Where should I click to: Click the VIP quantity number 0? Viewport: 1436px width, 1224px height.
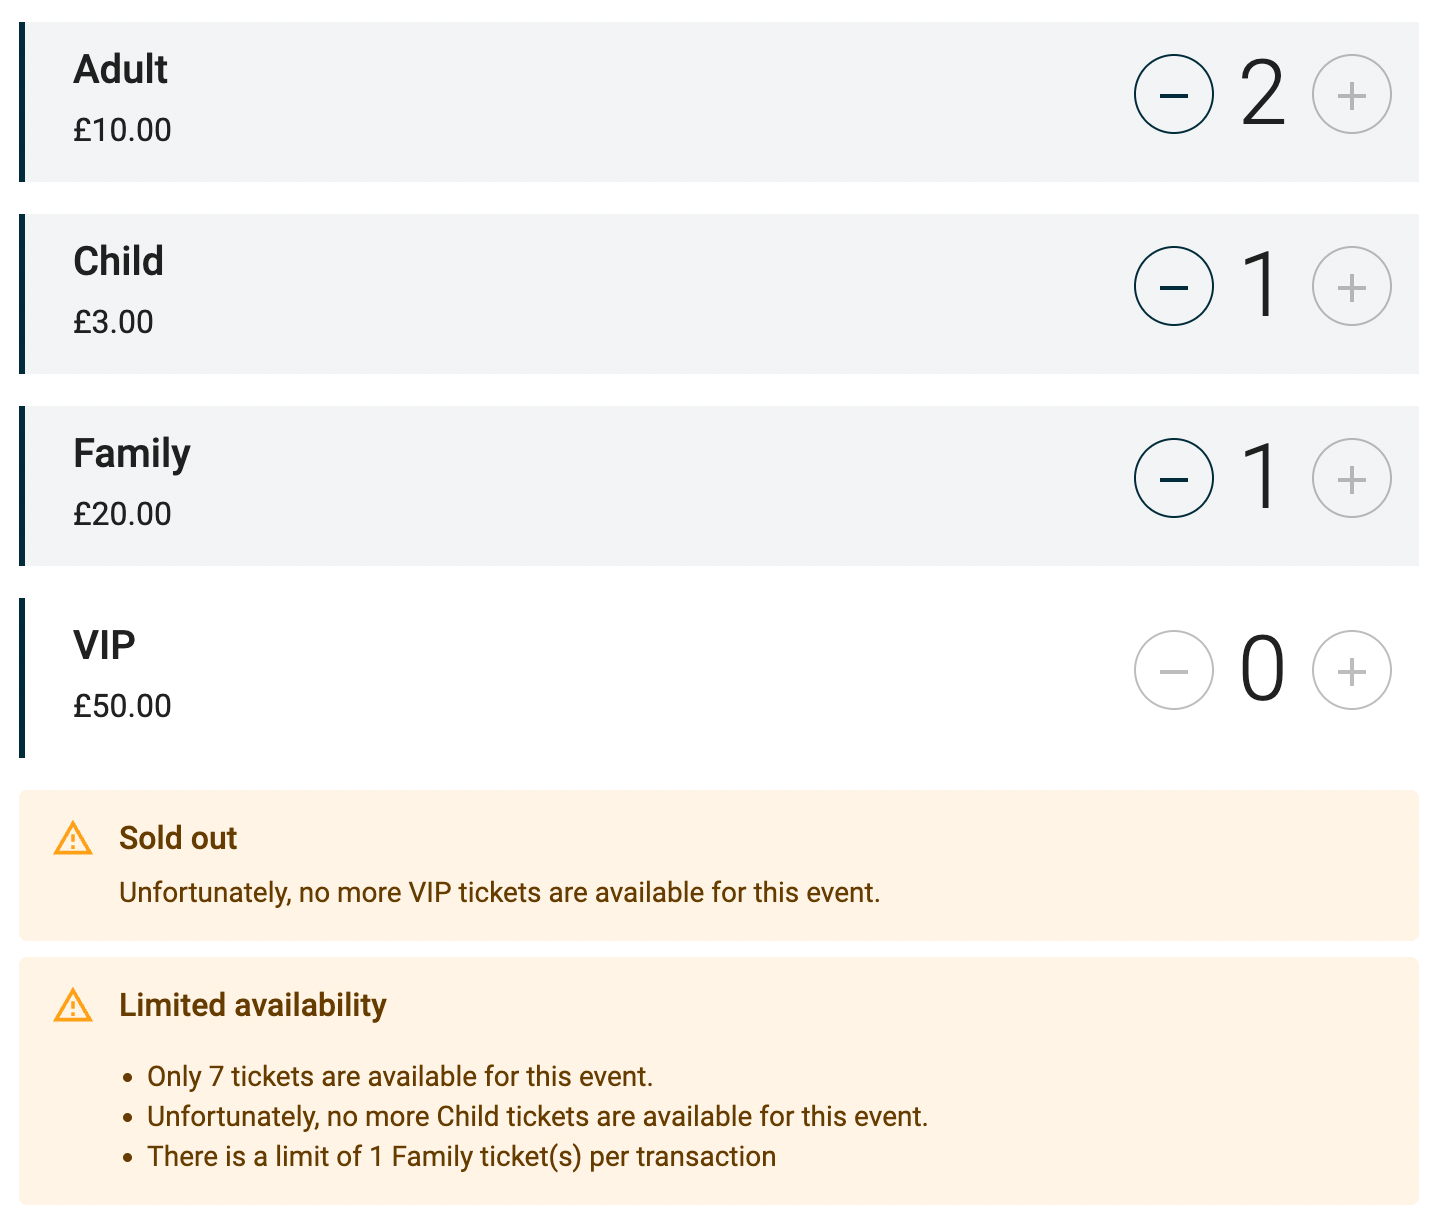pyautogui.click(x=1262, y=671)
